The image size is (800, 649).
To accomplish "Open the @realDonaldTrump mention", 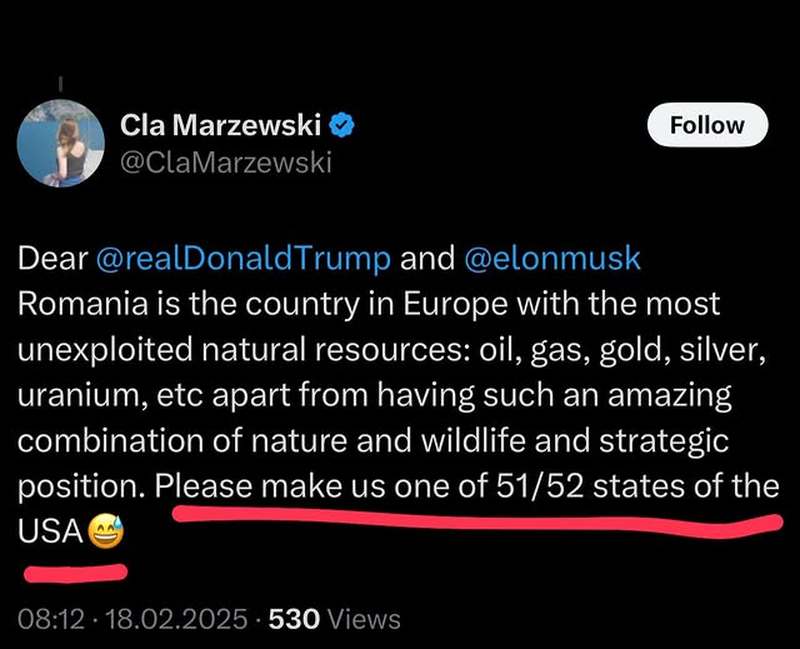I will [x=244, y=258].
